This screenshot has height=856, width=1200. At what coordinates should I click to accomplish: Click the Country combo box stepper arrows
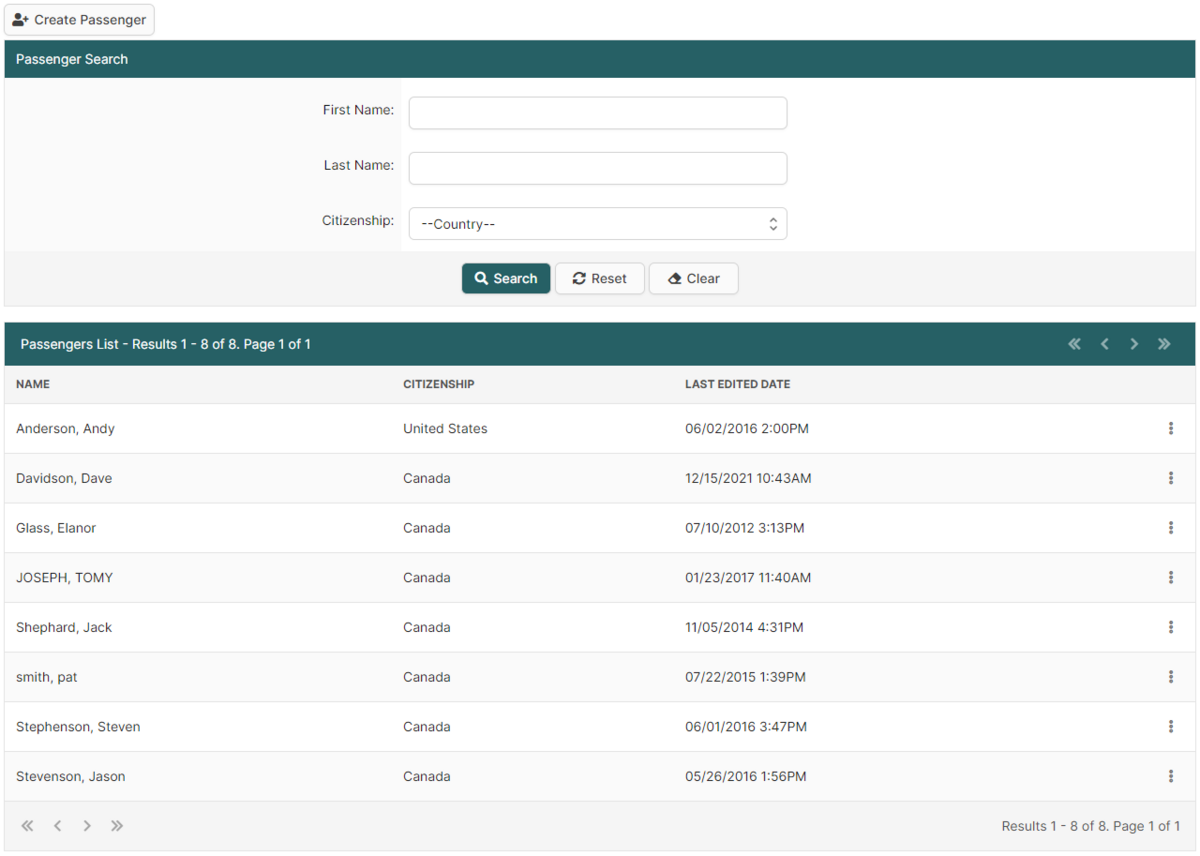[773, 223]
